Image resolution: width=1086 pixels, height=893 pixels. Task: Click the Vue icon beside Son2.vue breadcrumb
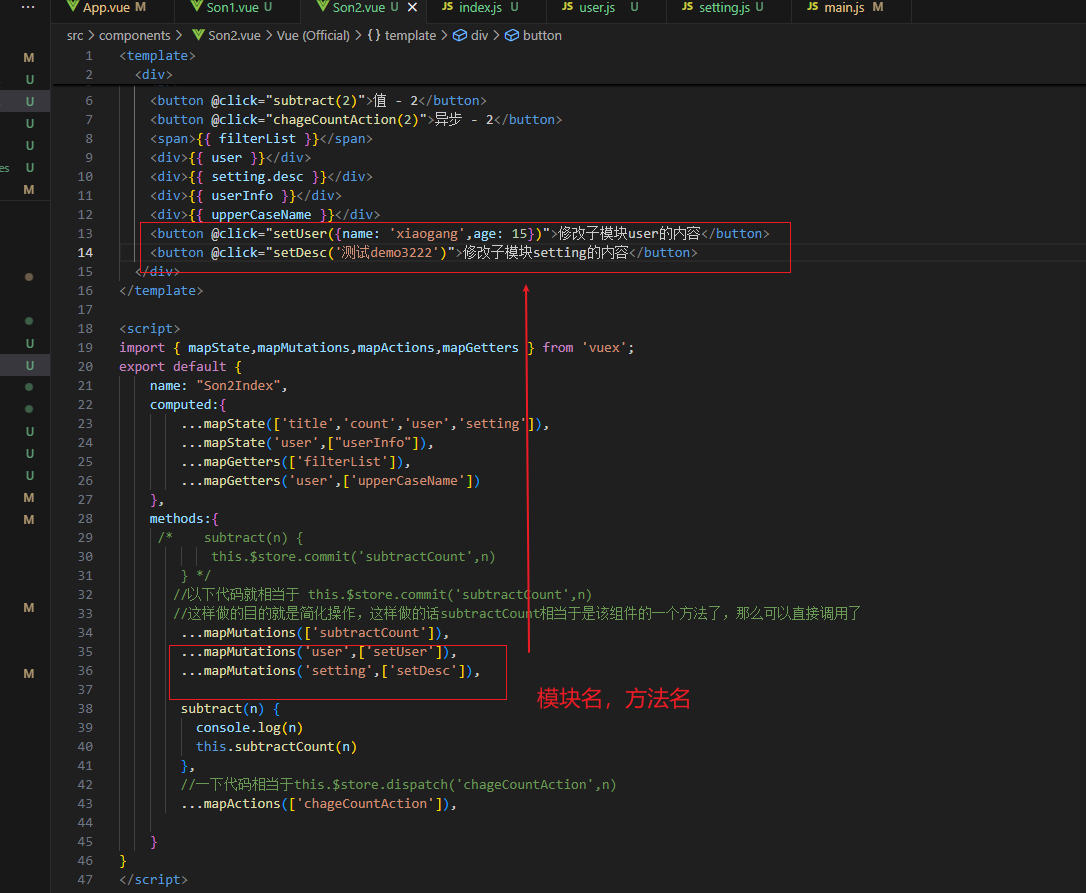[198, 35]
